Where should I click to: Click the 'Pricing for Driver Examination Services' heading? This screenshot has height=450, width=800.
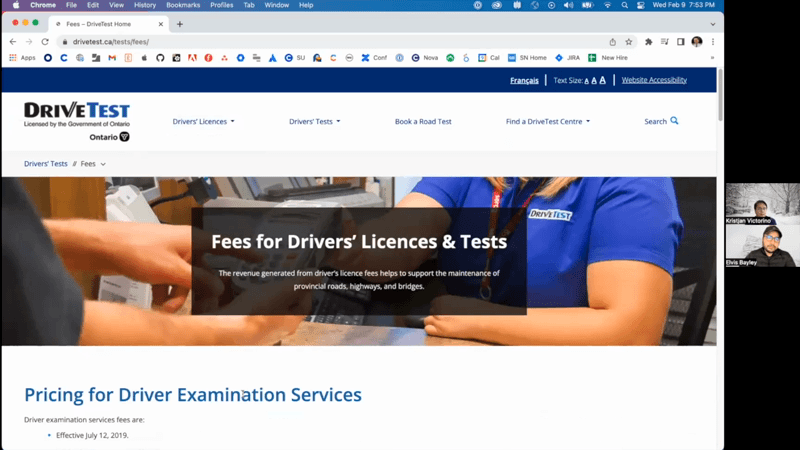193,395
